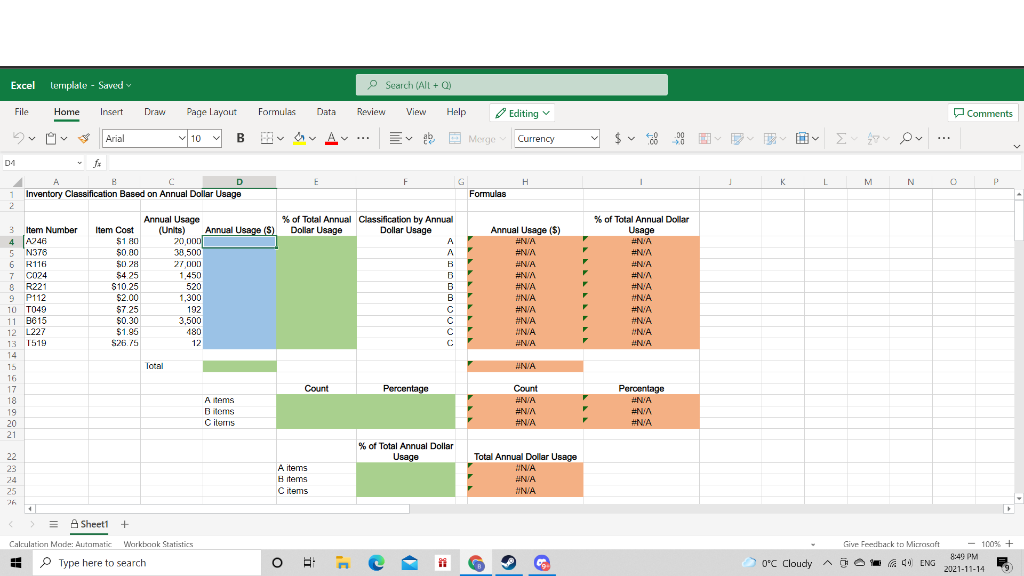Click the AutoSum icon
Viewport: 1024px width, 576px height.
point(839,139)
